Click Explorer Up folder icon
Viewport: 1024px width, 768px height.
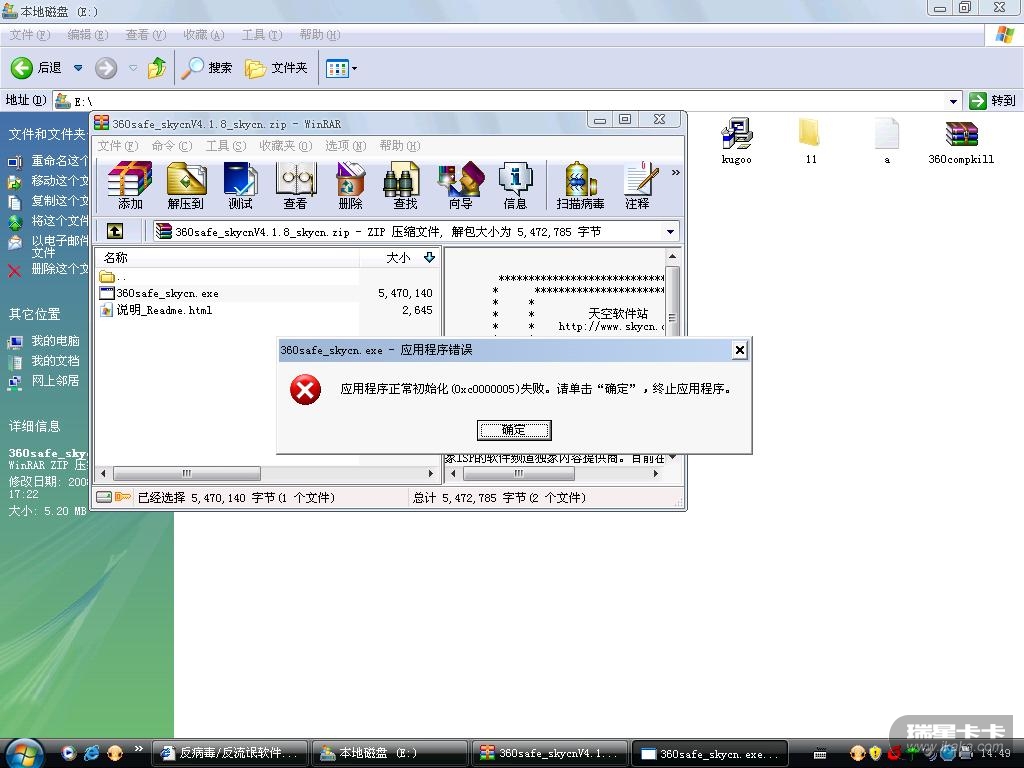click(157, 67)
